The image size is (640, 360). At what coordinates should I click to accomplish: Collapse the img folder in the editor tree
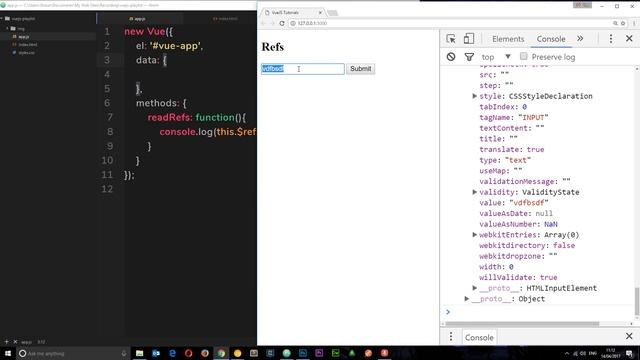click(7, 29)
